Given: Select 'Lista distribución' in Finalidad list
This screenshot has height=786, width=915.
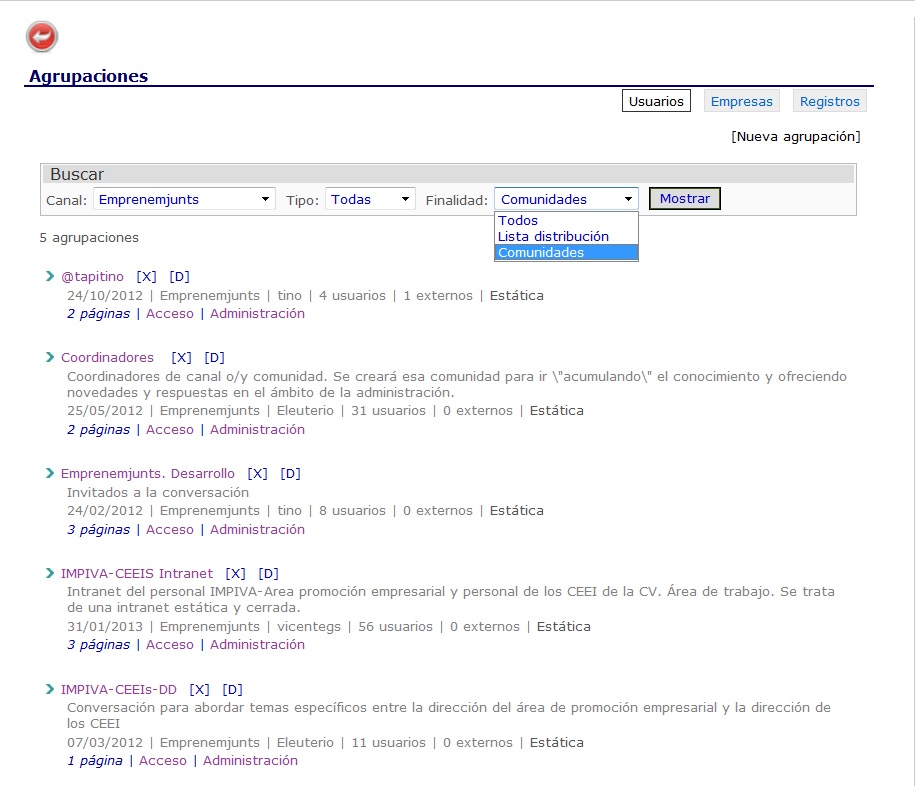Looking at the screenshot, I should [x=553, y=237].
